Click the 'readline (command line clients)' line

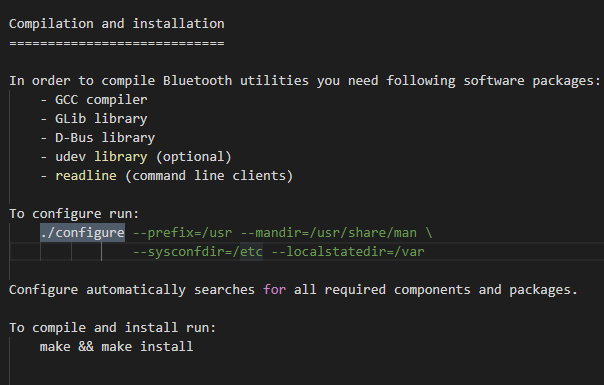click(174, 176)
